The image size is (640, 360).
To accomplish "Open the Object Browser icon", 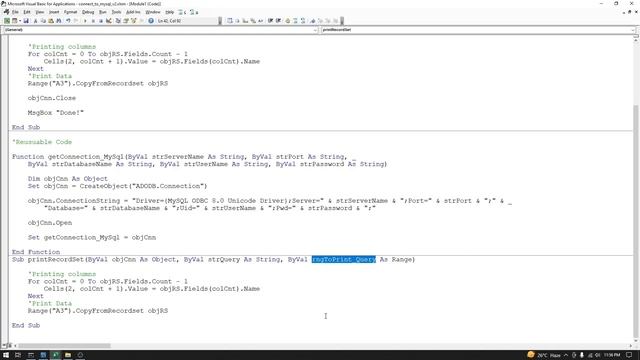I will (x=133, y=21).
